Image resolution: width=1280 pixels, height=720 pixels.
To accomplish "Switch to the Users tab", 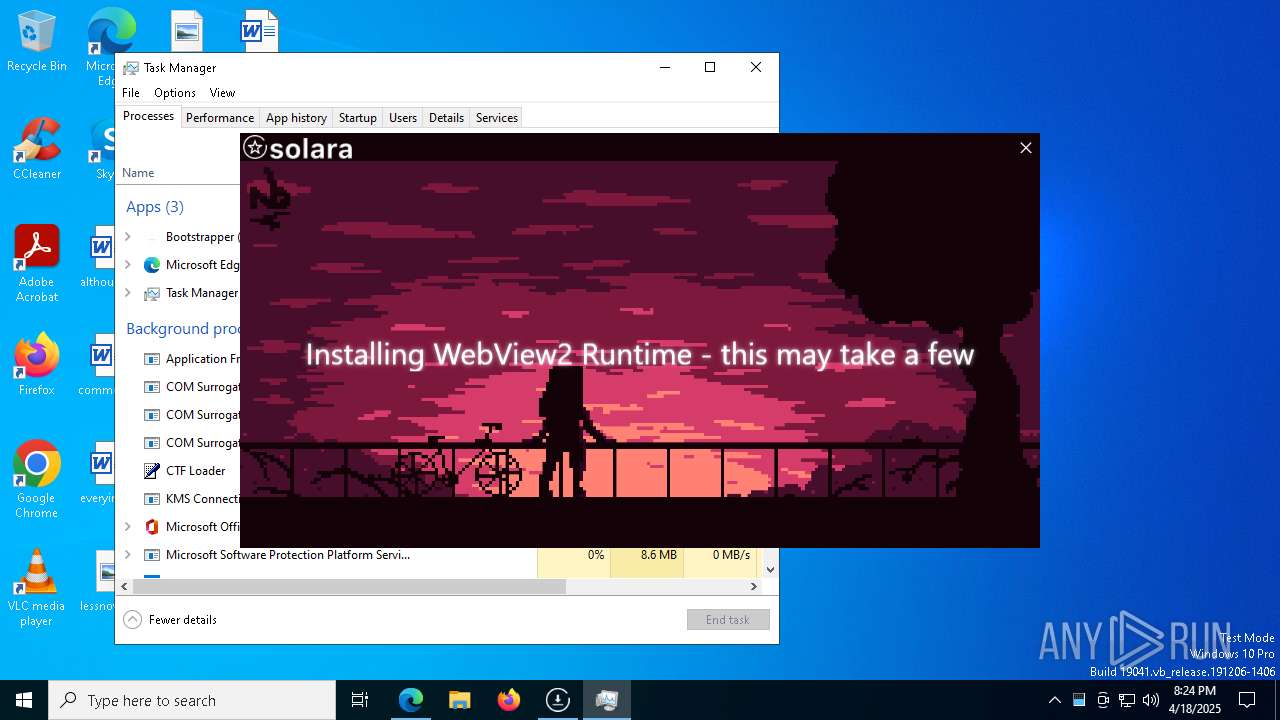I will point(403,118).
